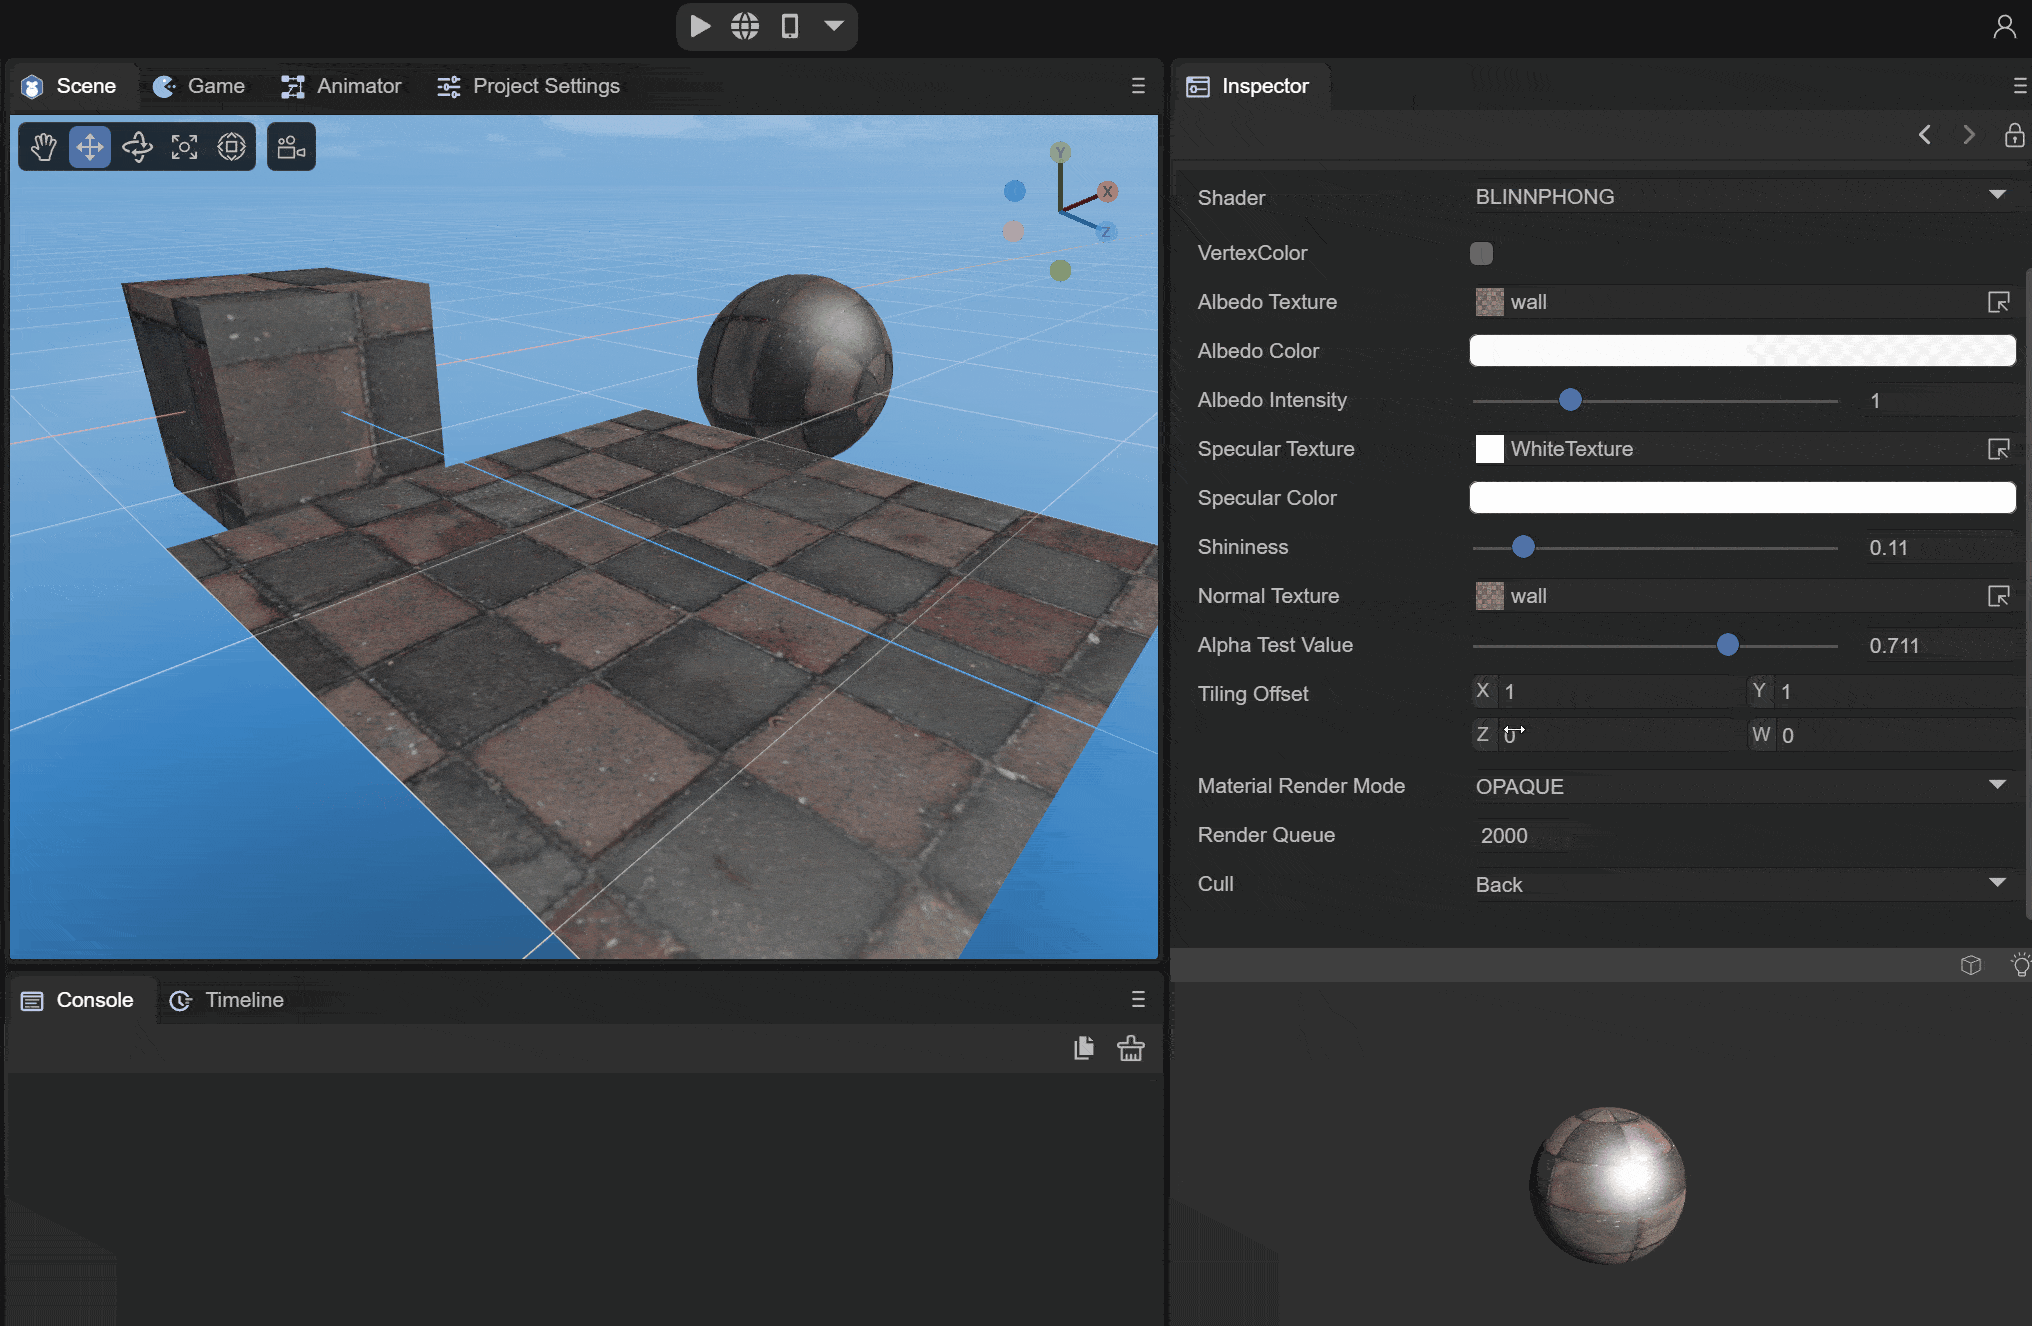The image size is (2032, 1326).
Task: Click the mobile device preview icon
Action: pyautogui.click(x=790, y=26)
